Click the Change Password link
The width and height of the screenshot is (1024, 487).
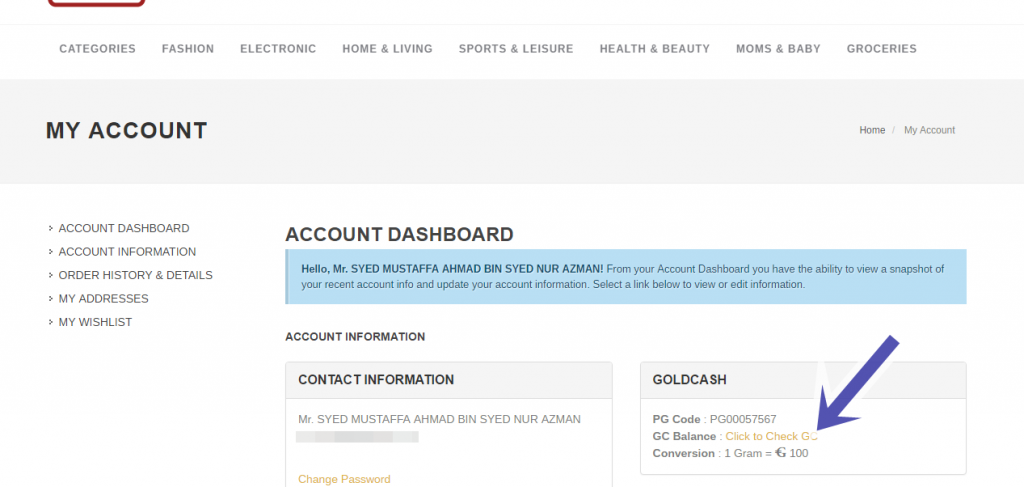(344, 479)
